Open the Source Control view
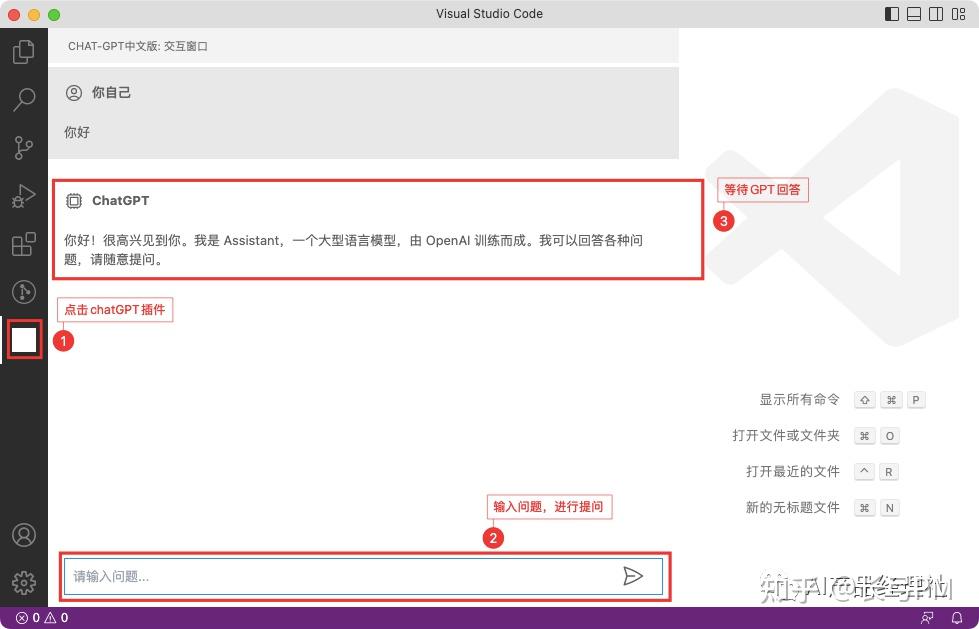979x629 pixels. pos(24,147)
